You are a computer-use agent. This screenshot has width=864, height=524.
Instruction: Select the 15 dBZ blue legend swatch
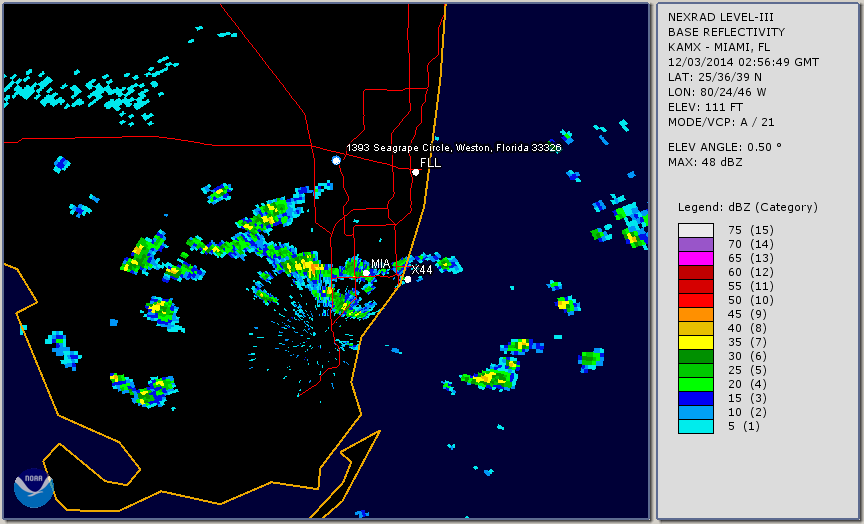(695, 398)
